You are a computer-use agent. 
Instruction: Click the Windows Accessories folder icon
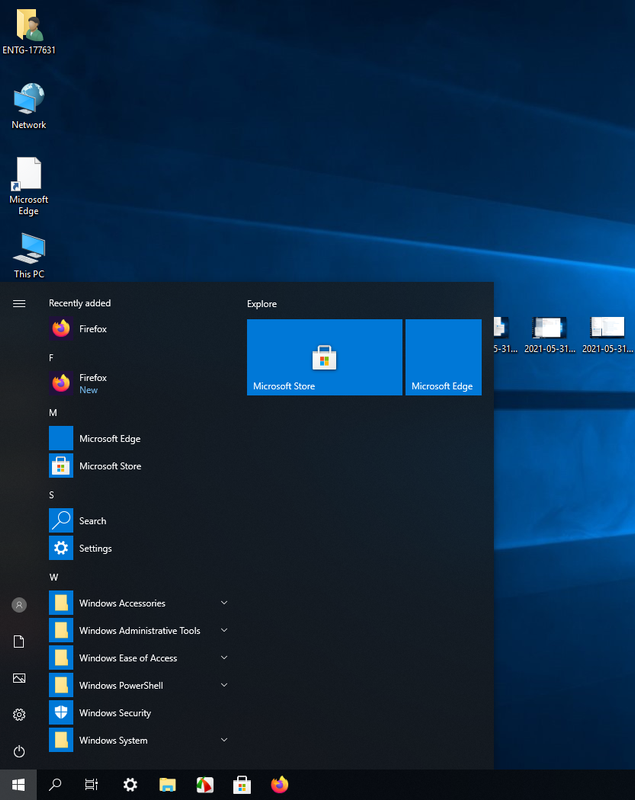pyautogui.click(x=61, y=603)
